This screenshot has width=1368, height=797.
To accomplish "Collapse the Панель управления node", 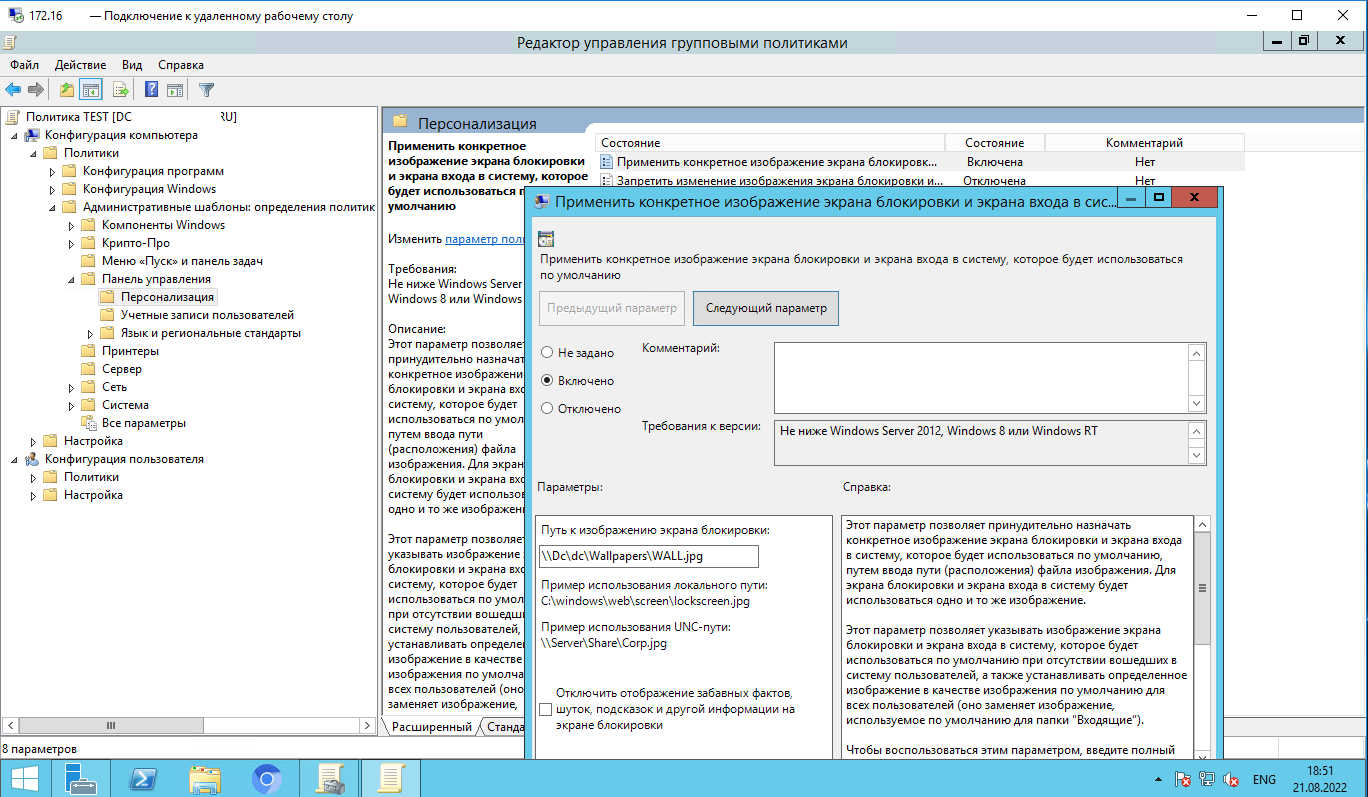I will 71,279.
